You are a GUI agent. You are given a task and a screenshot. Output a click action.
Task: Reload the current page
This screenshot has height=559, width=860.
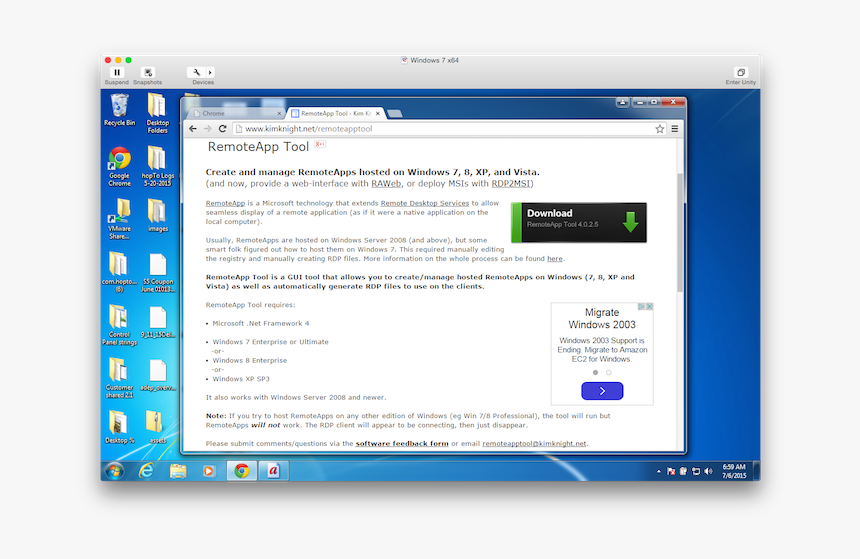[x=223, y=128]
